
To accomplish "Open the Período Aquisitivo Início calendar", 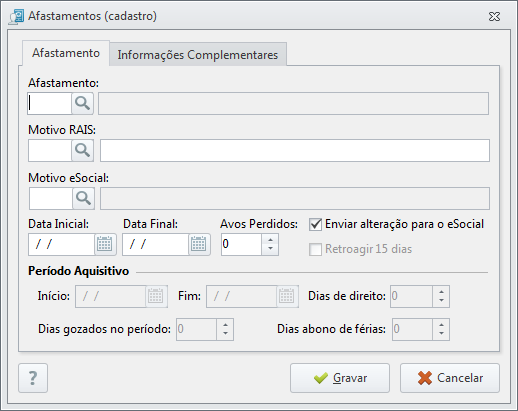I will (x=156, y=296).
